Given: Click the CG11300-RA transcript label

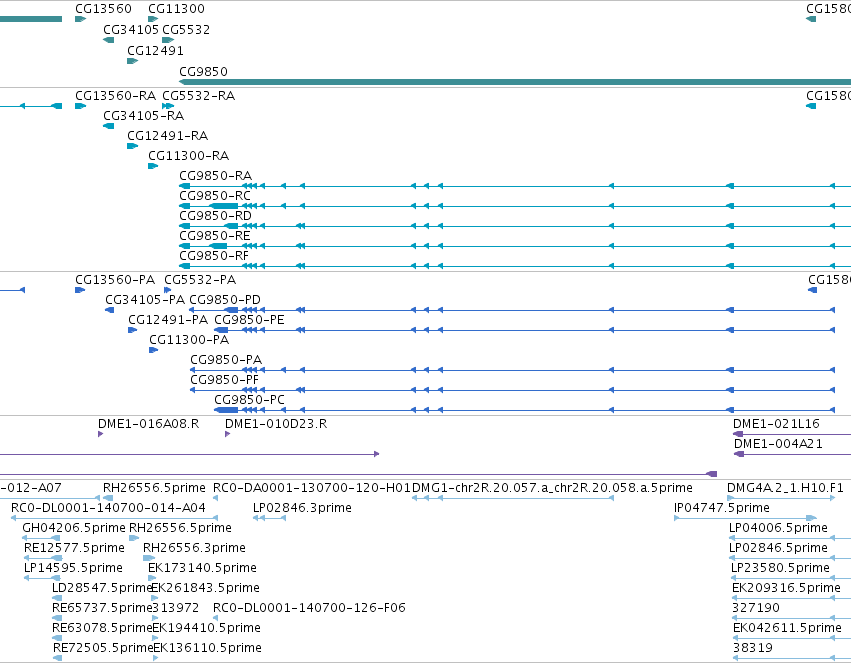Looking at the screenshot, I should pos(189,156).
